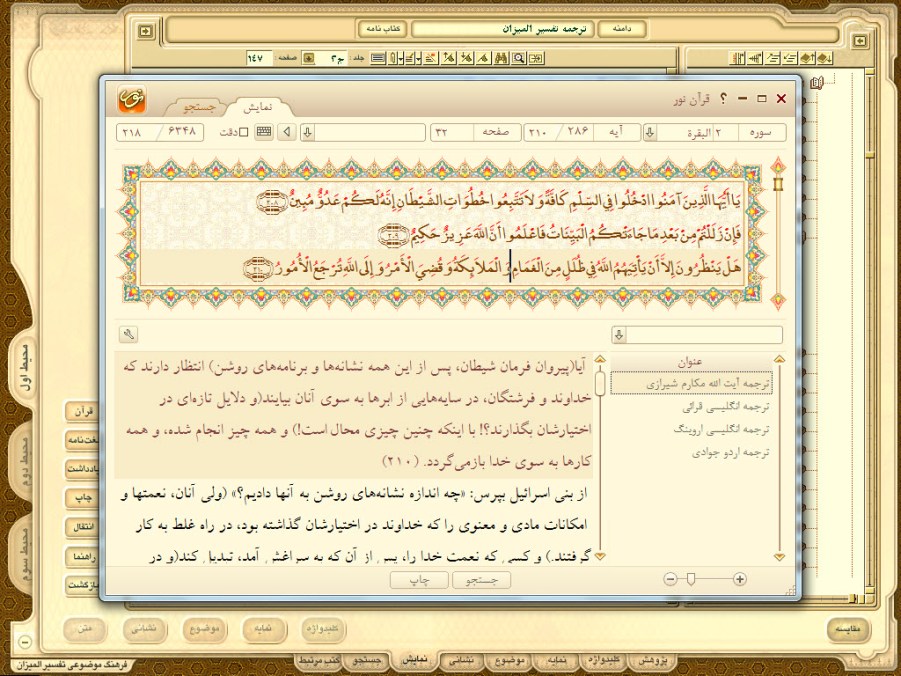
Task: Open the کتب مرتبط bottom tab
Action: (318, 660)
